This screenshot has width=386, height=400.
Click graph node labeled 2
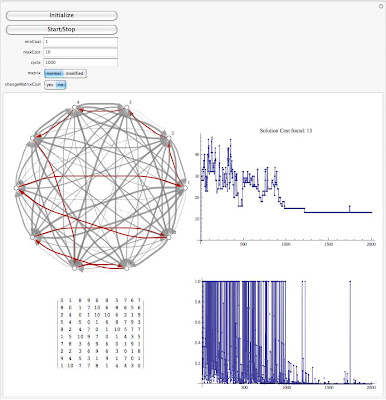pyautogui.click(x=169, y=138)
